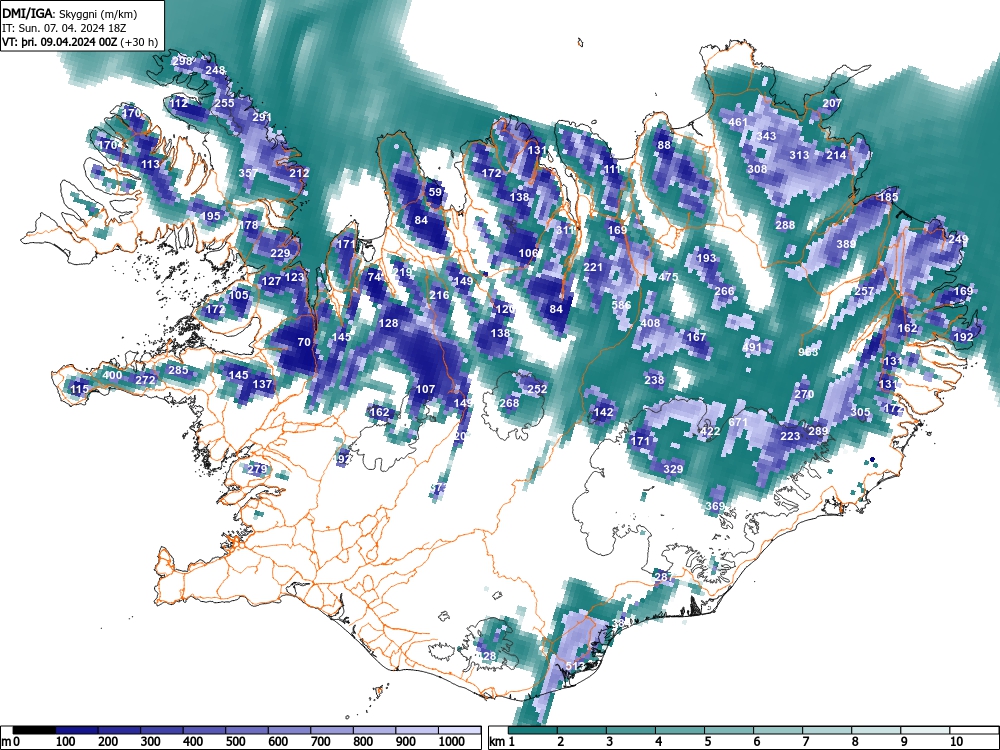Click the map value 195
Viewport: 1000px width, 750px height.
210,216
